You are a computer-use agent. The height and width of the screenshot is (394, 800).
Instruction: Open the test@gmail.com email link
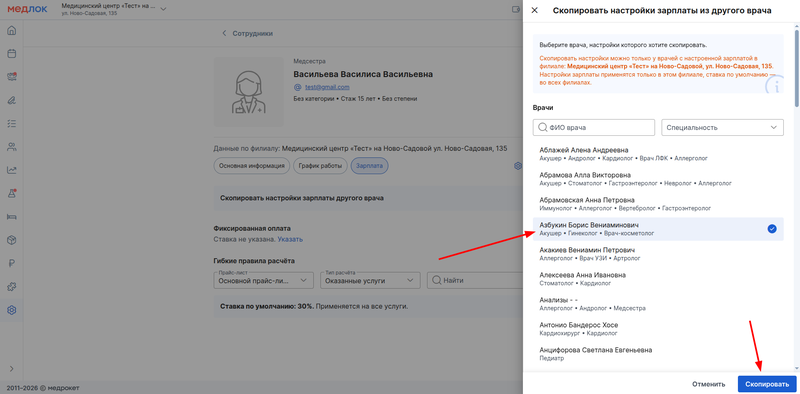[327, 87]
